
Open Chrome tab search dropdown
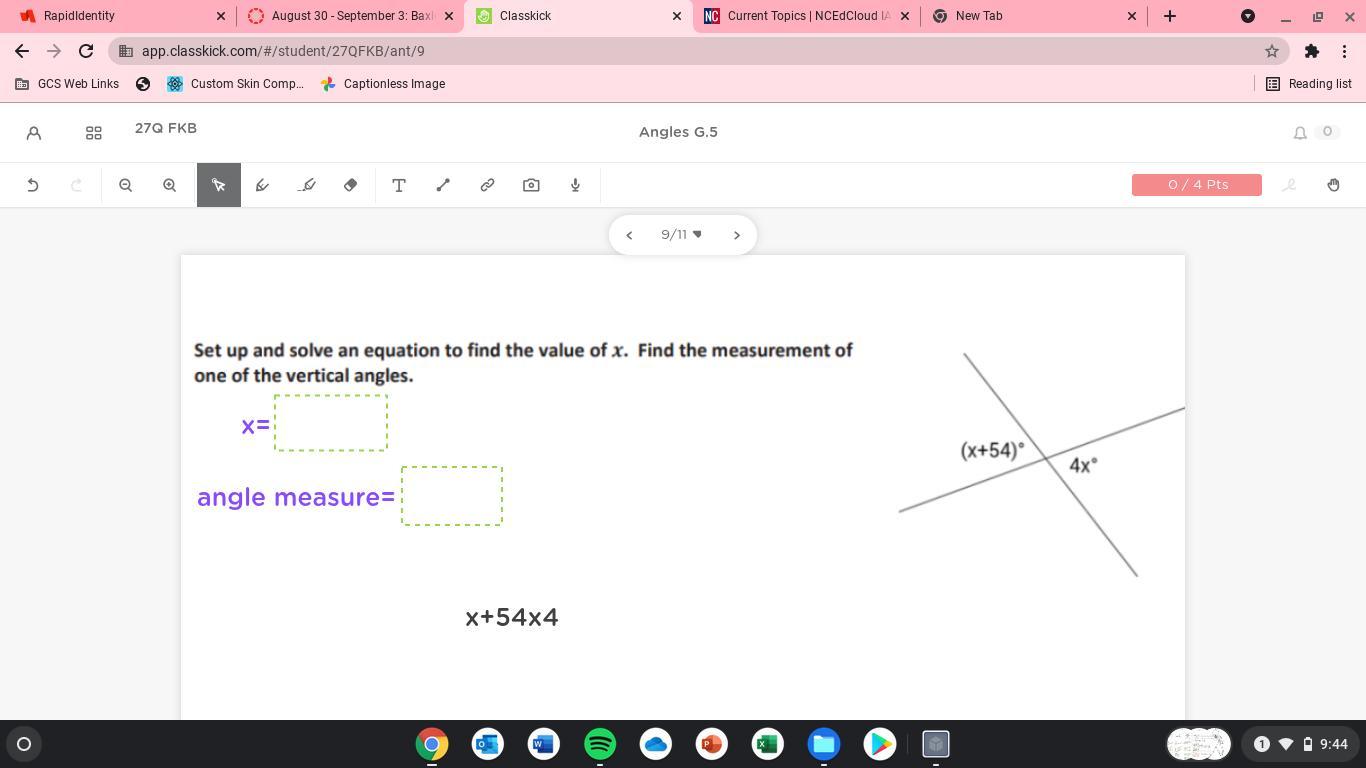pyautogui.click(x=1248, y=16)
